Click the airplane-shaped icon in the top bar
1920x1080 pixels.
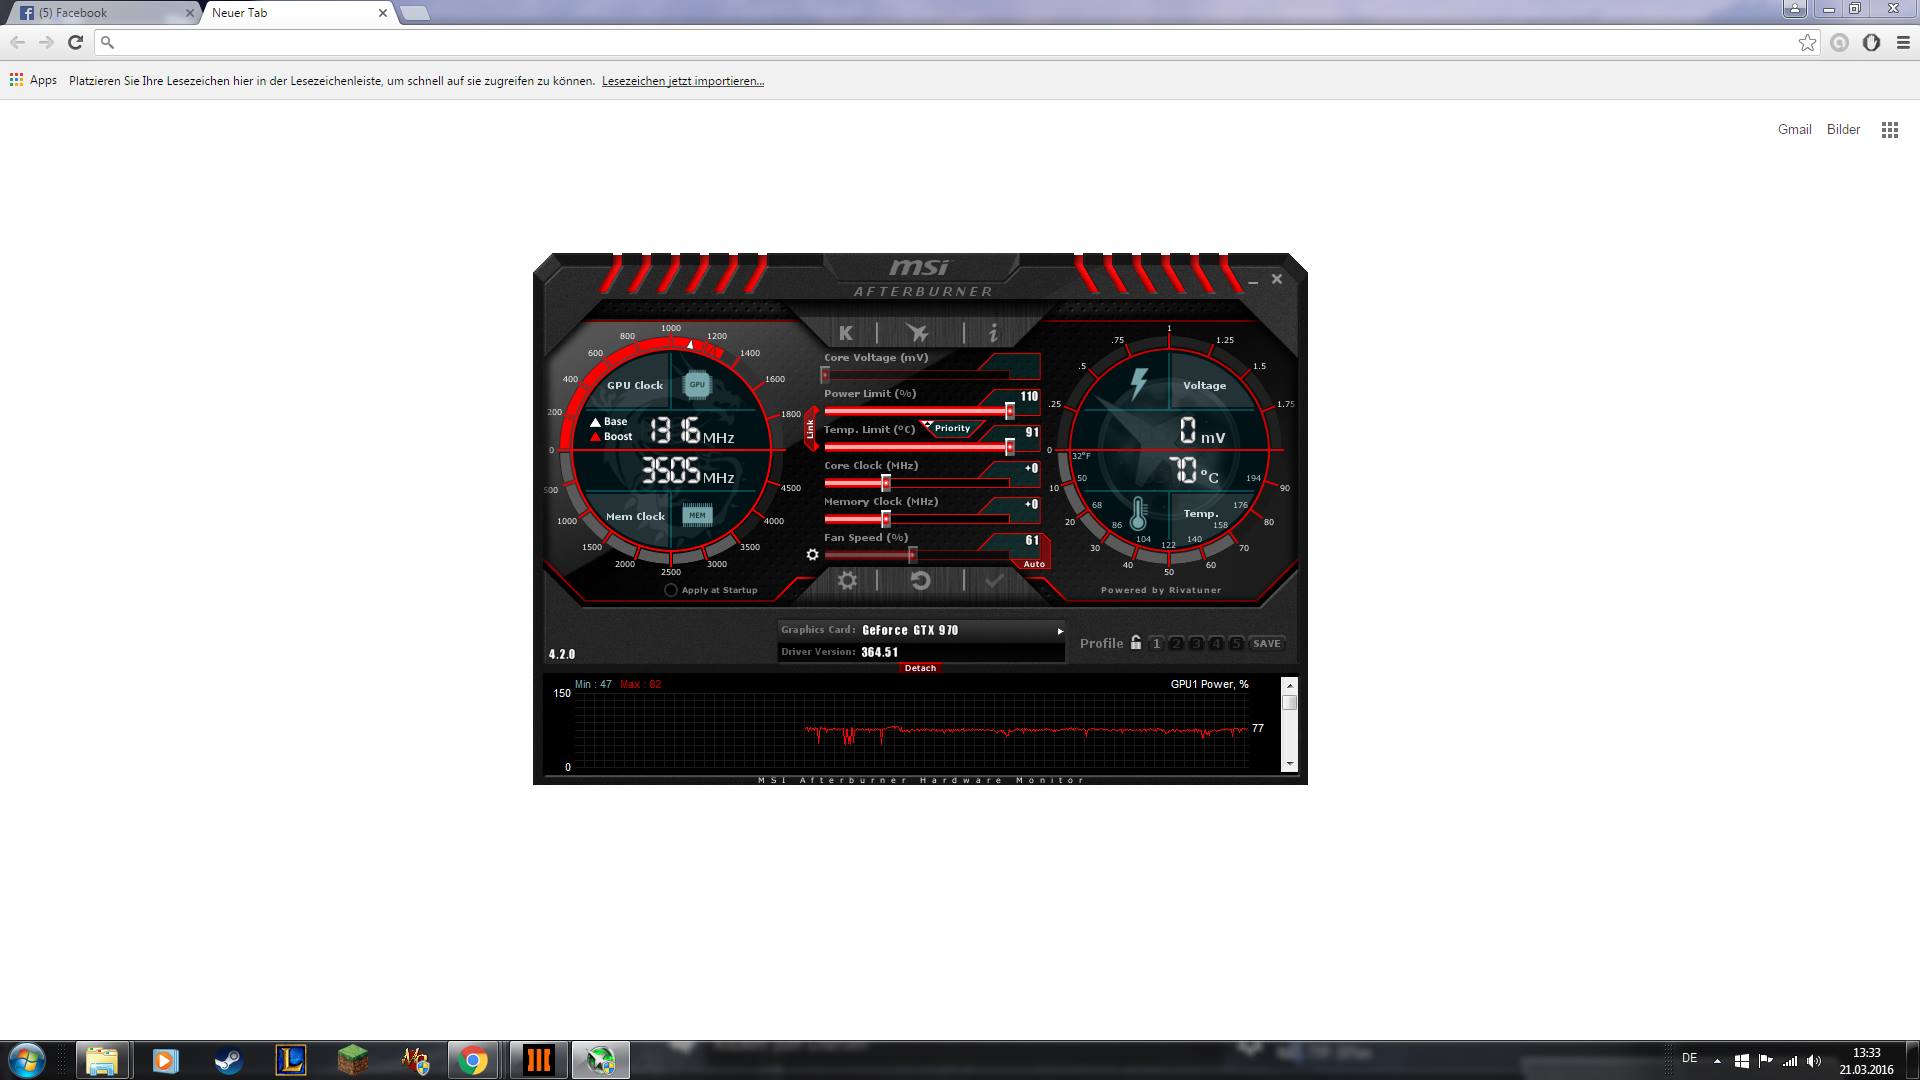pos(917,333)
